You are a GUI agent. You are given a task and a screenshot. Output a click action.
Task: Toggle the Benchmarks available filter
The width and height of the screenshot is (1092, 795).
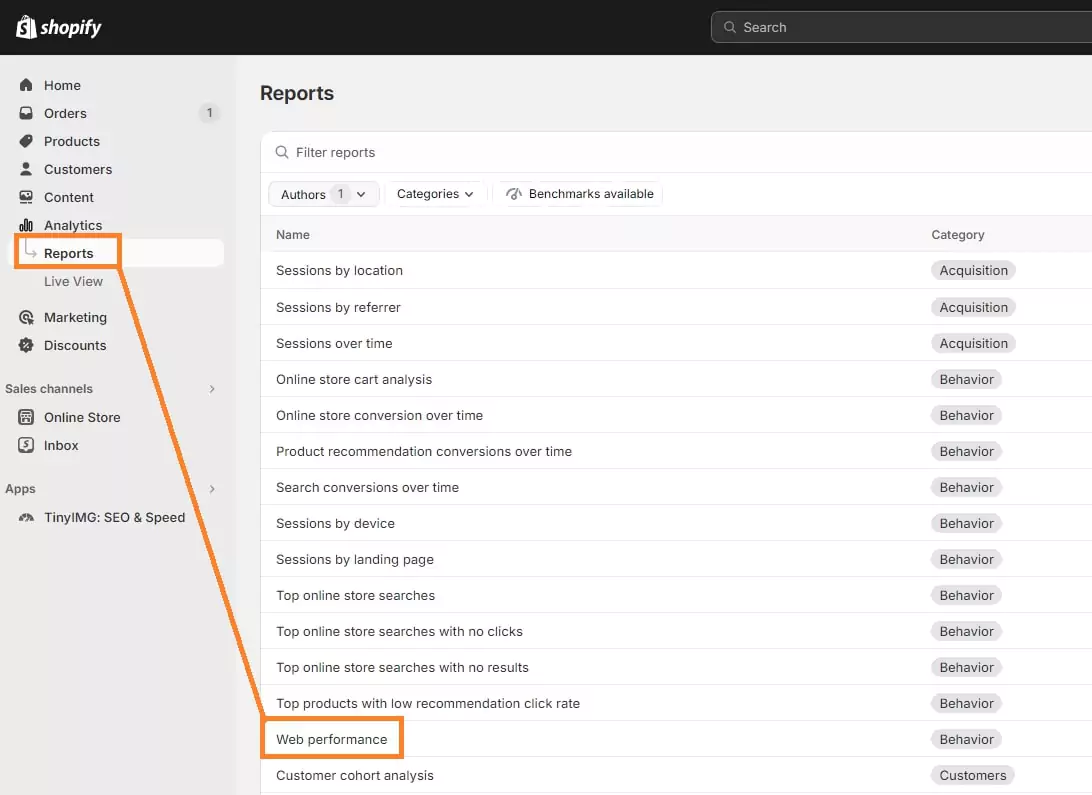pos(579,193)
